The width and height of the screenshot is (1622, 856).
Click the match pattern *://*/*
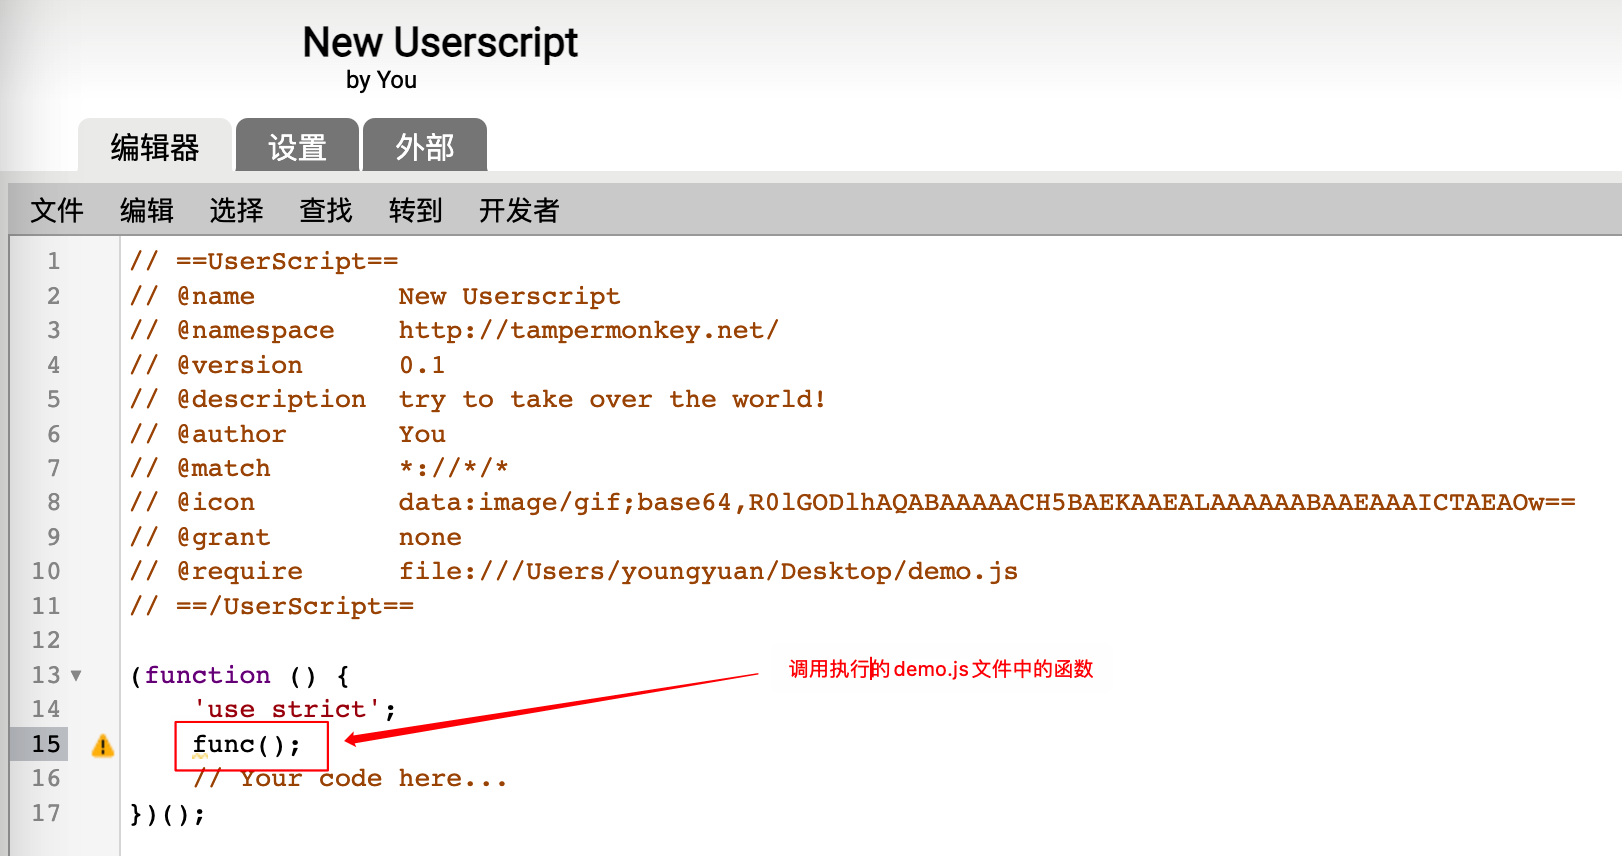click(454, 468)
